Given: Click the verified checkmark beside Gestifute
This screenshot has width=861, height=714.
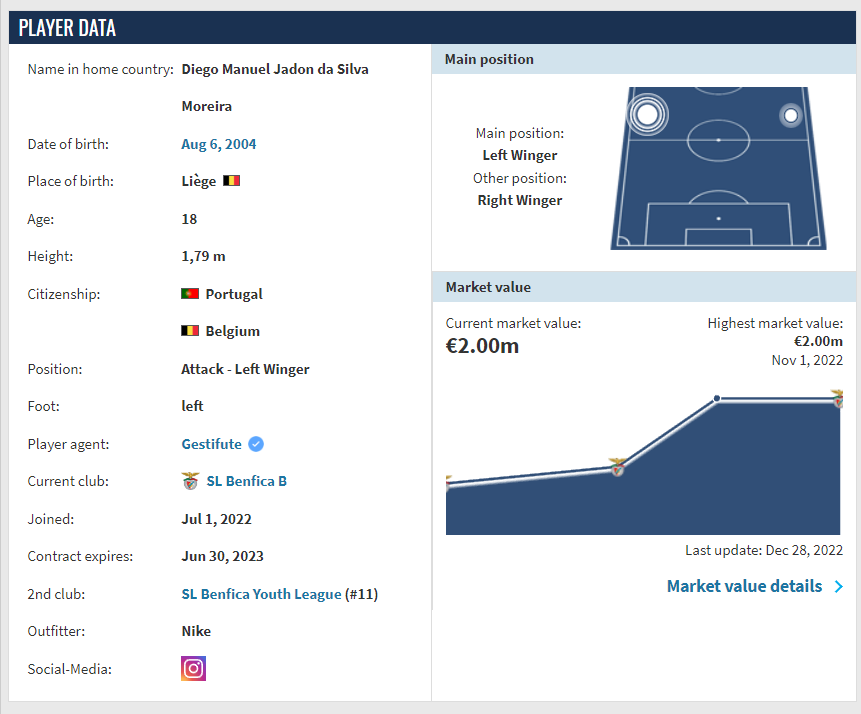Looking at the screenshot, I should tap(256, 444).
